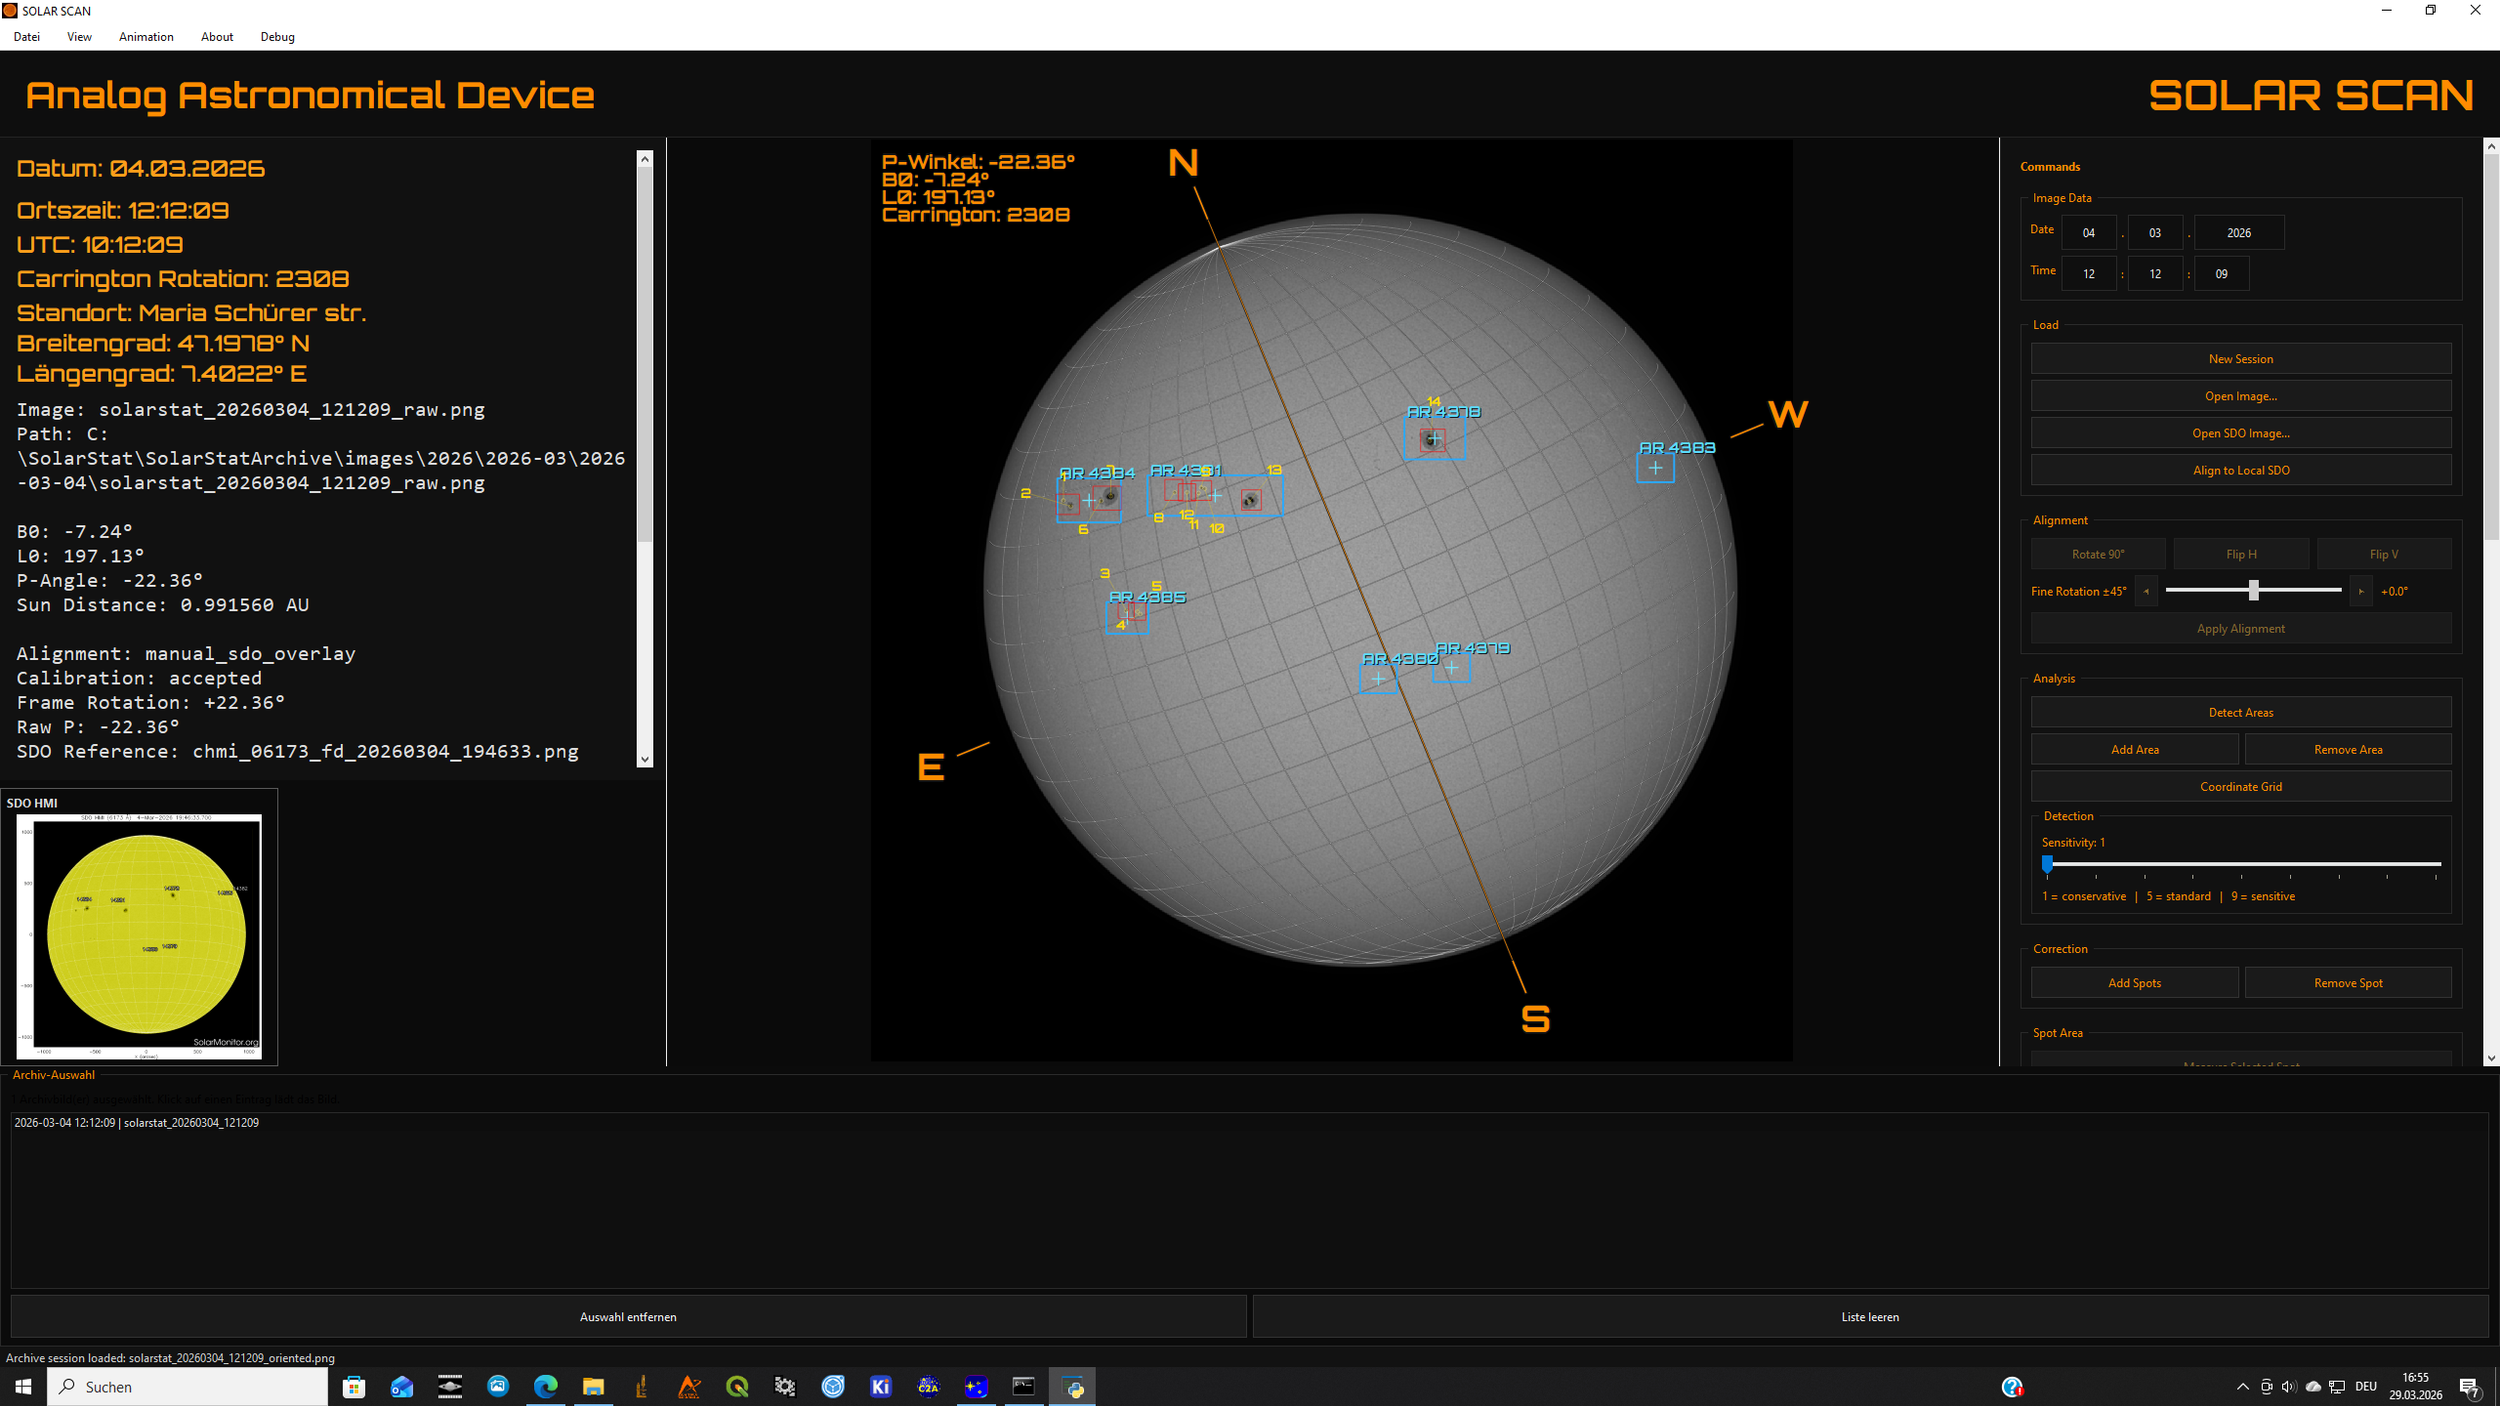
Task: Click the AR 4378 sunspot marker
Action: 1433,439
